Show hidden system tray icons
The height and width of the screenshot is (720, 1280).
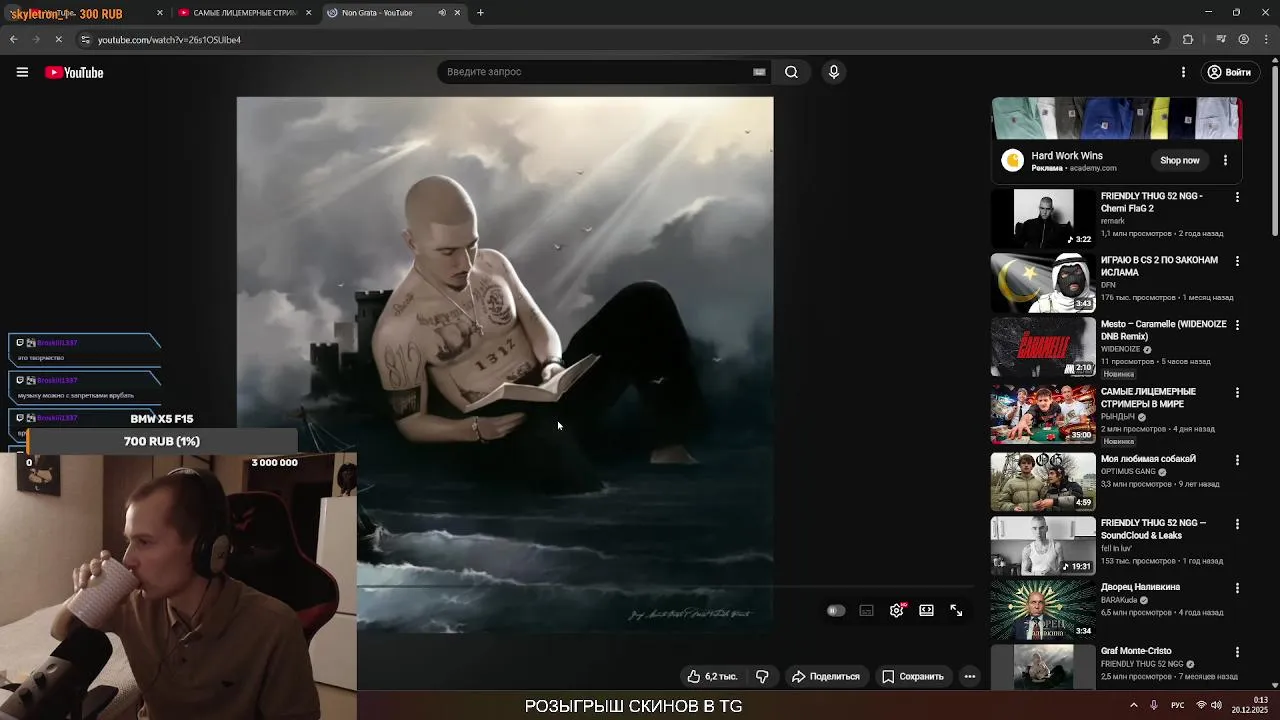pos(1133,705)
